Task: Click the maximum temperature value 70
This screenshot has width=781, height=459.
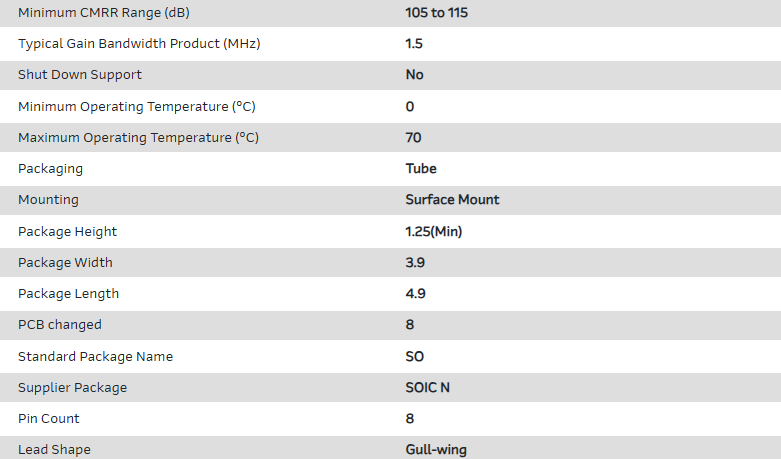Action: click(x=414, y=137)
